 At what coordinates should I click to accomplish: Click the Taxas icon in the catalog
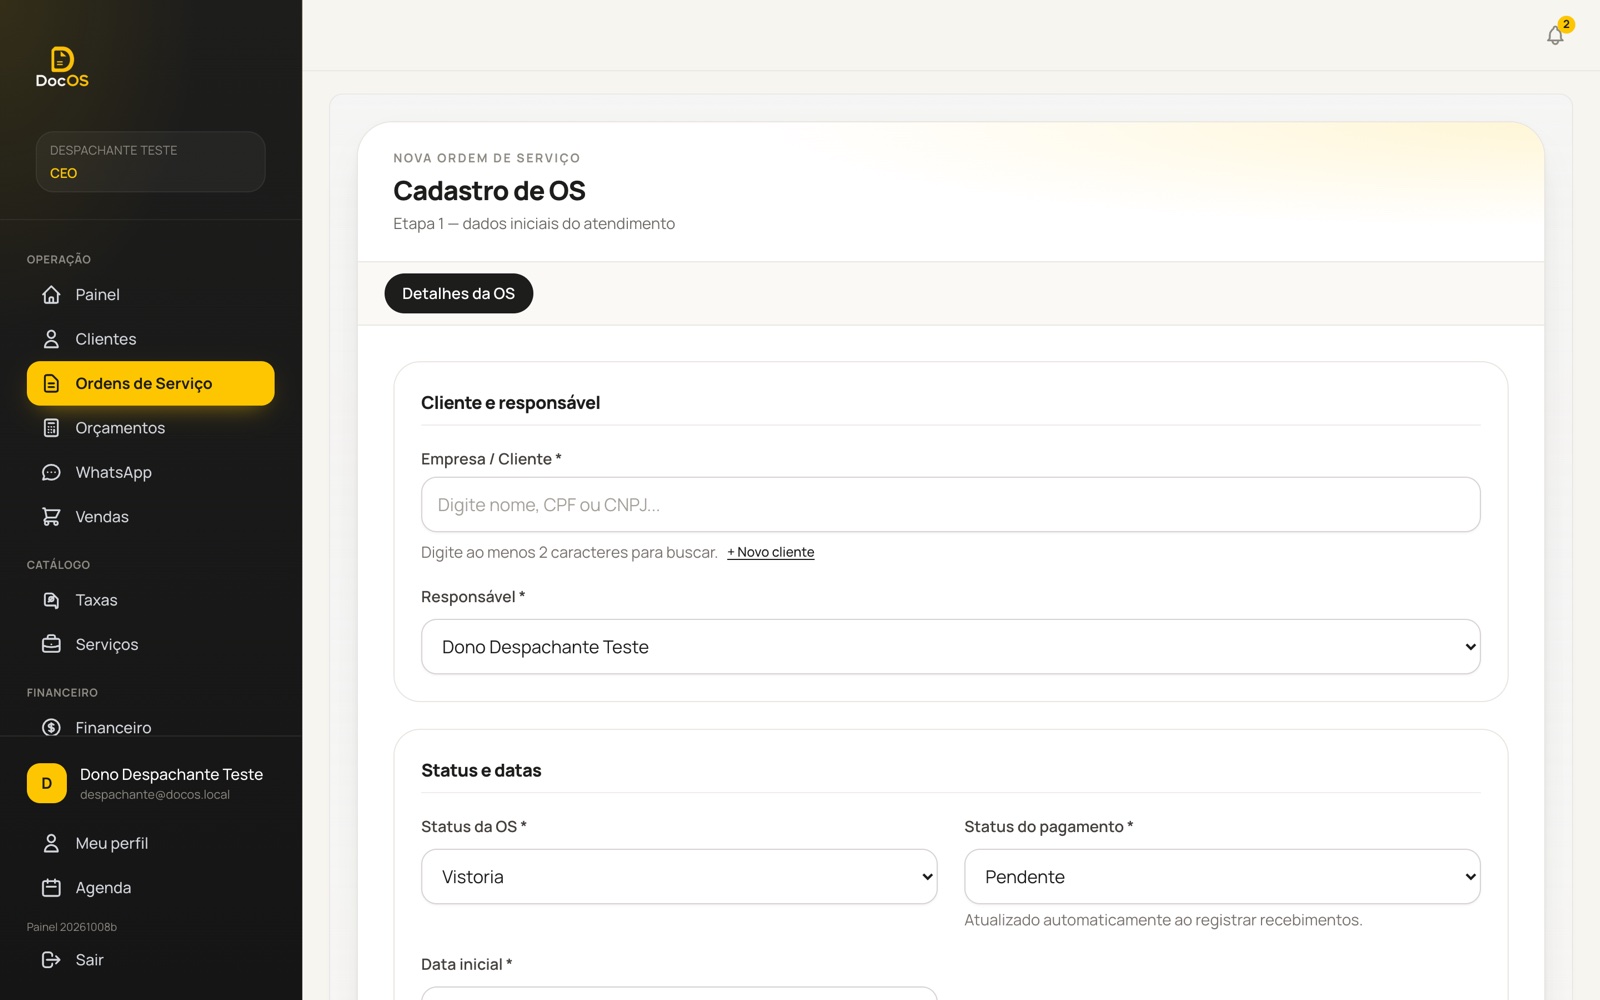point(51,600)
